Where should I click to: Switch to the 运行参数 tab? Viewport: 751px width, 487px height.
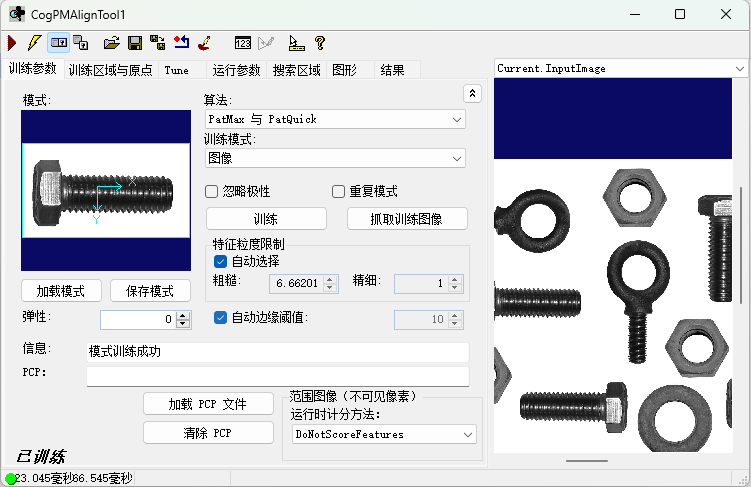click(x=236, y=70)
